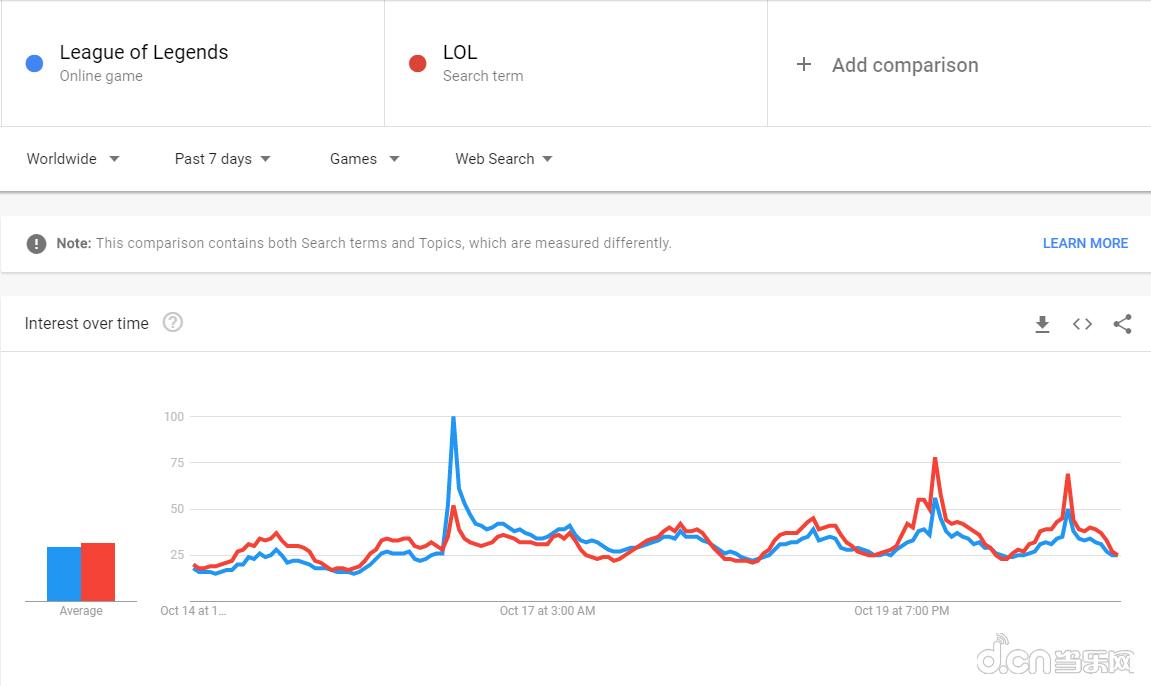Screen dimensions: 1151x686
Task: Click the LEARN MORE link
Action: 1085,243
